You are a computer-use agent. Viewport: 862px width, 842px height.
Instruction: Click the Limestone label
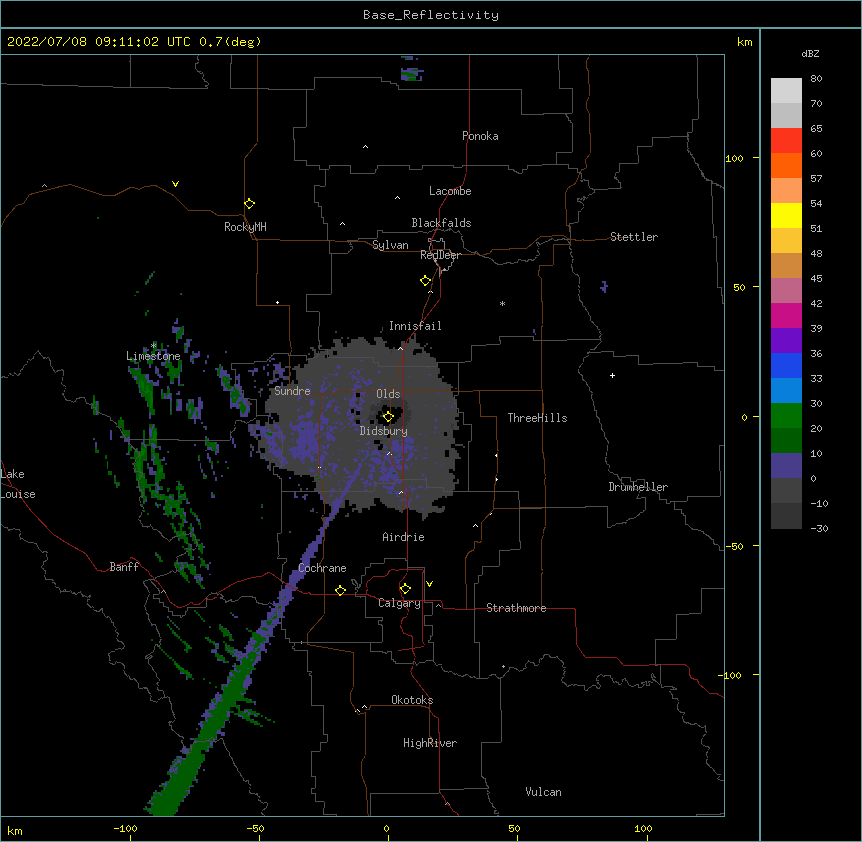tap(153, 356)
